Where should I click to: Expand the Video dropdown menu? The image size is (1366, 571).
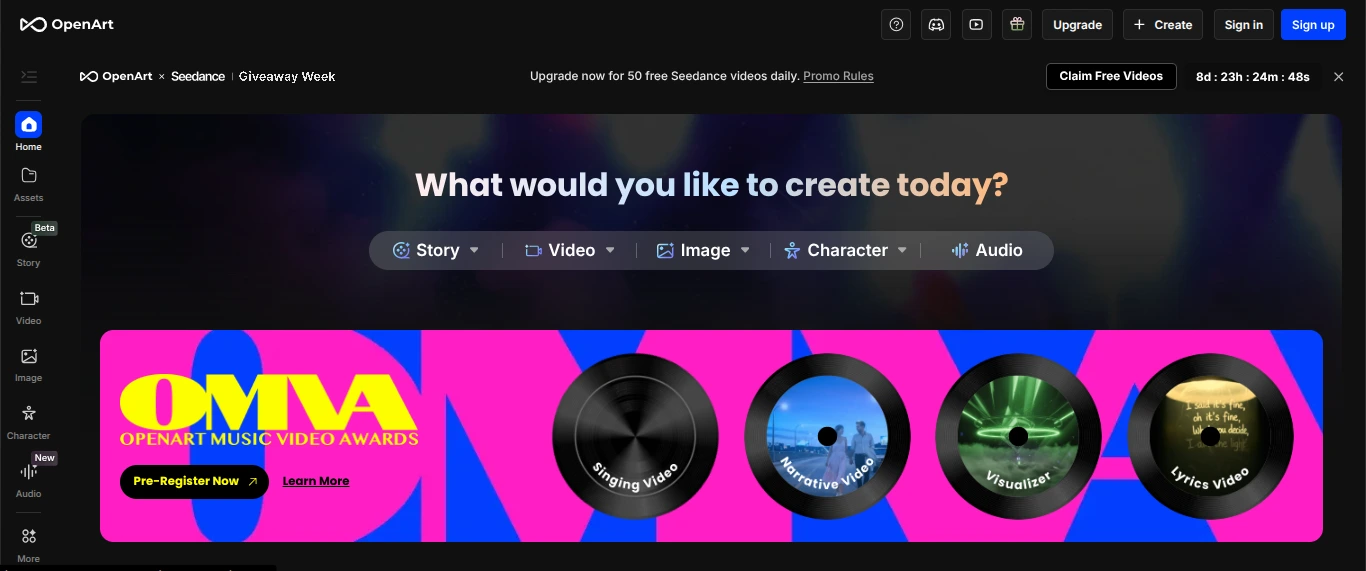coord(609,251)
